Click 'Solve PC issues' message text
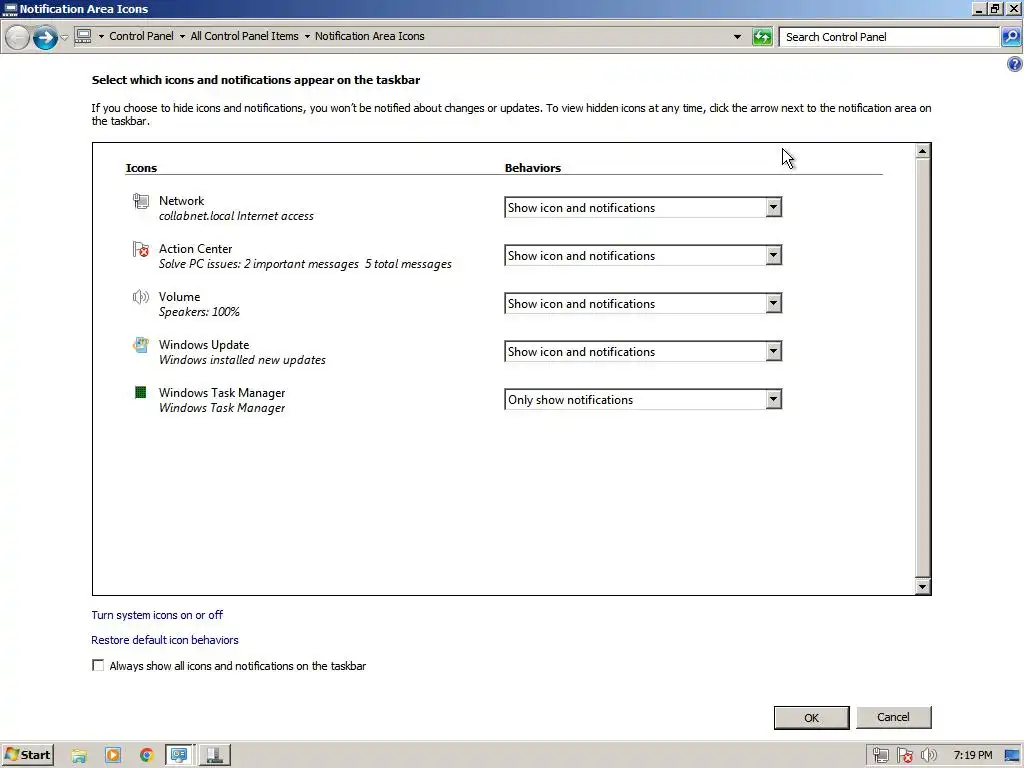This screenshot has width=1024, height=768. pos(305,264)
